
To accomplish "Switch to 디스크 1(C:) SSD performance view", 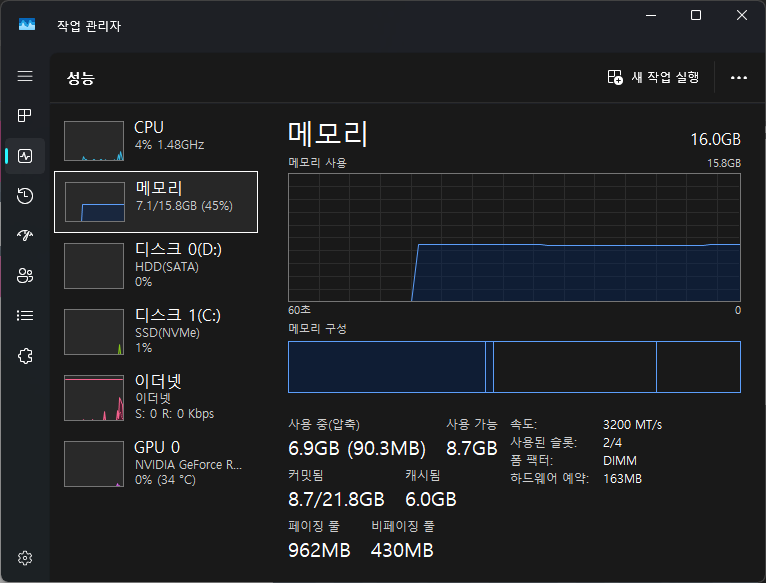I will click(155, 331).
